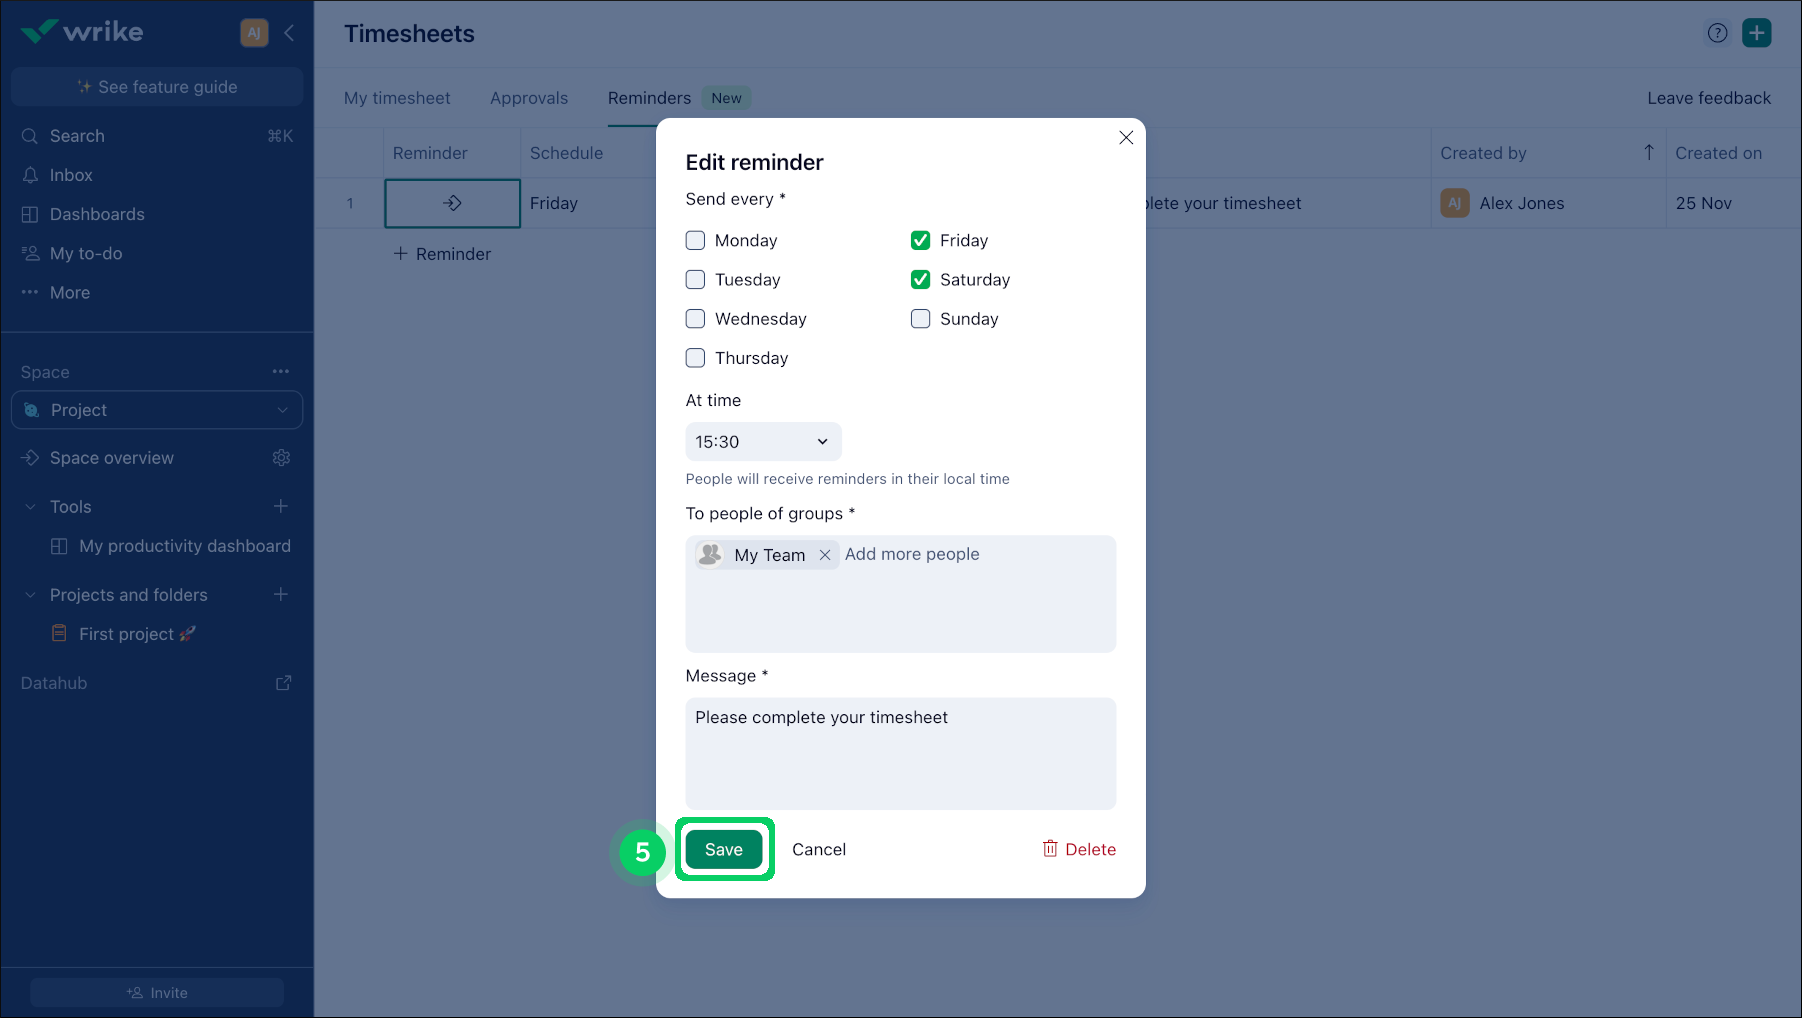Screen dimensions: 1802x1018
Task: Uncheck the Friday checkbox
Action: (920, 241)
